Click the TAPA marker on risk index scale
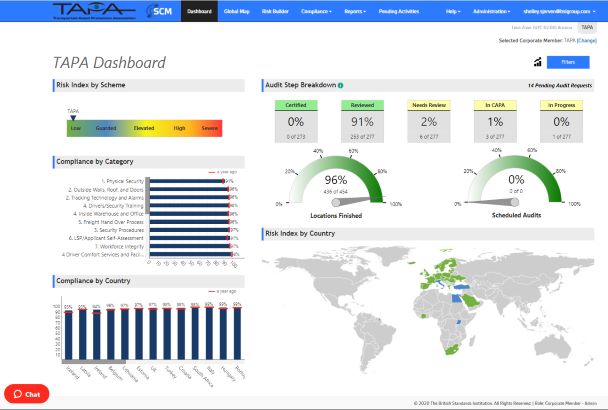This screenshot has width=608, height=410. (73, 115)
